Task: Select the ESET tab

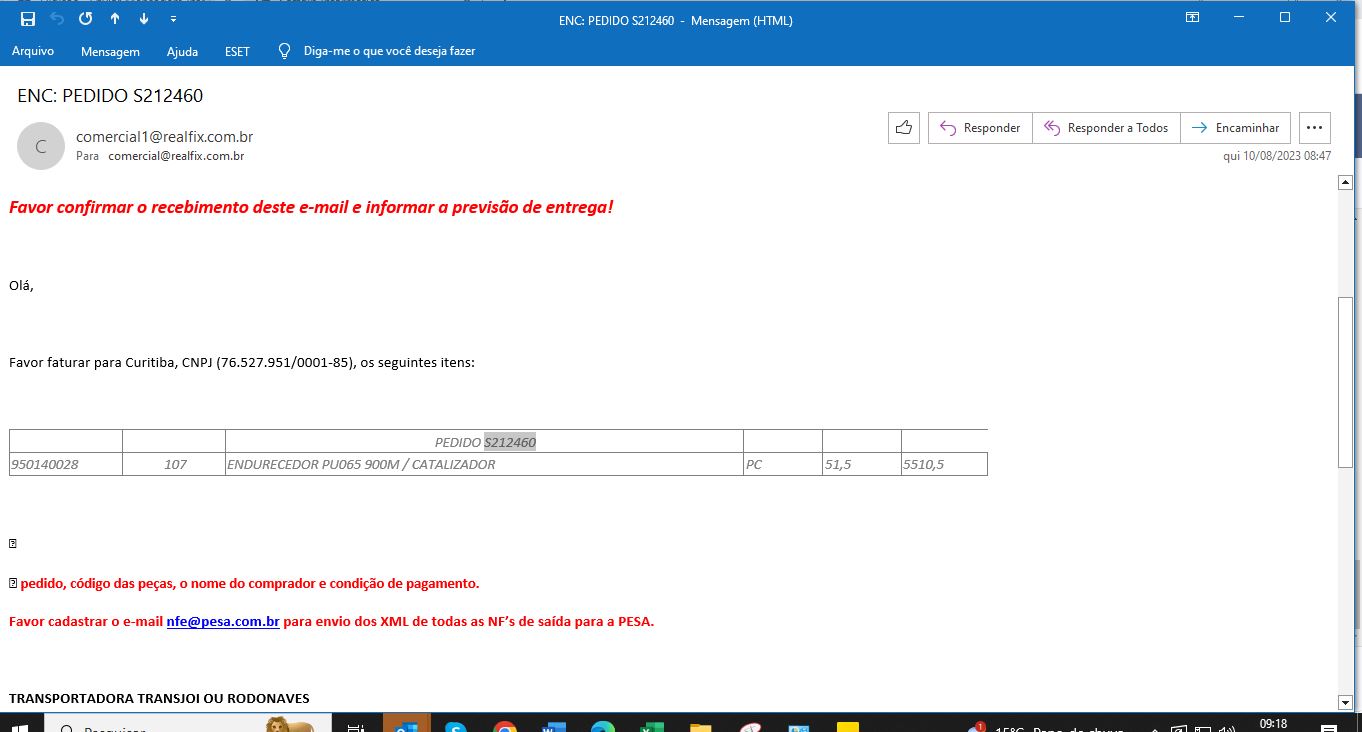Action: coord(237,51)
